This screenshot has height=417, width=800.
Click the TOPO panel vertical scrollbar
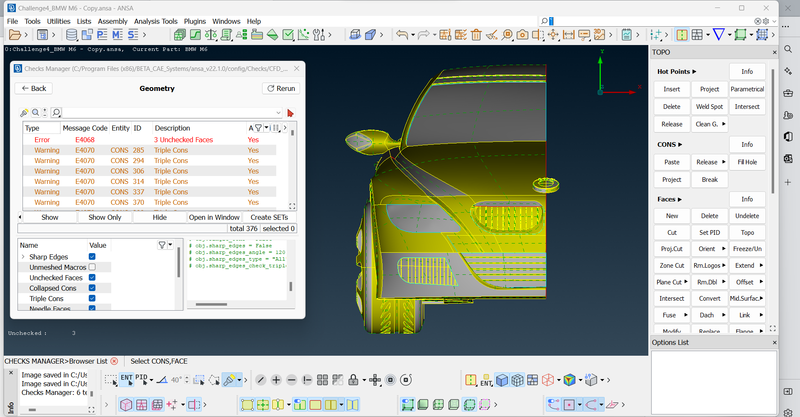coord(773,131)
